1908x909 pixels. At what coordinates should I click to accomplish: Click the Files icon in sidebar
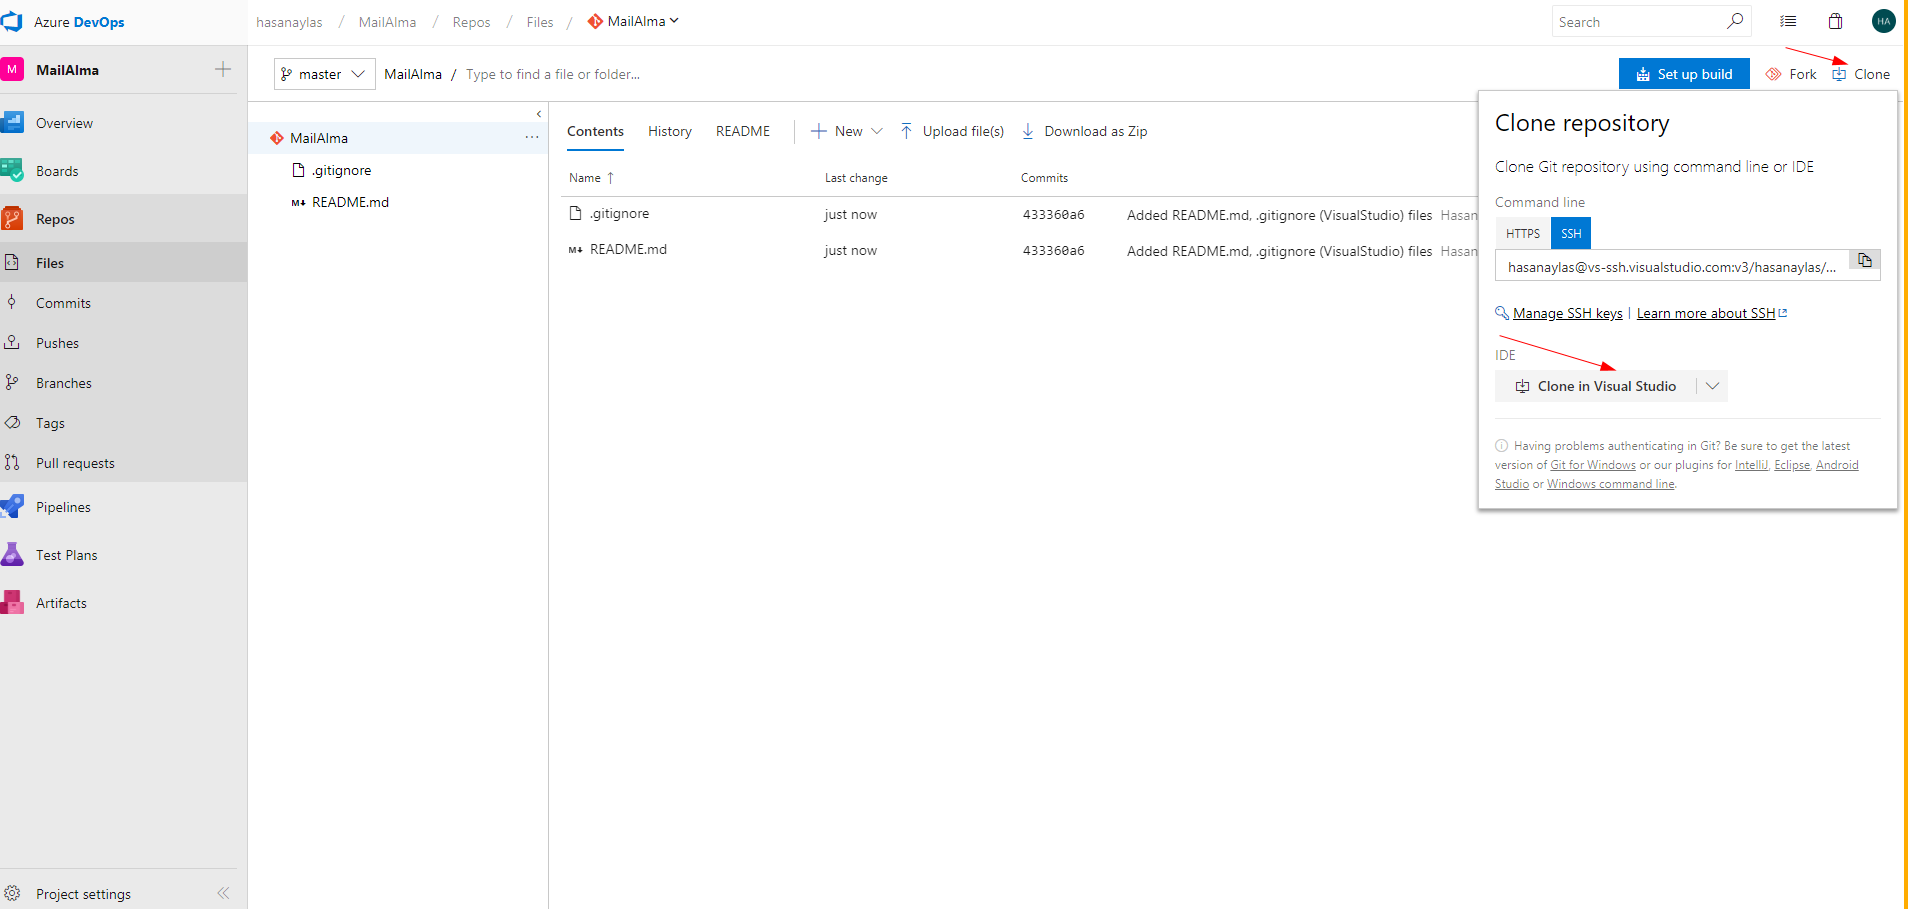click(x=12, y=262)
